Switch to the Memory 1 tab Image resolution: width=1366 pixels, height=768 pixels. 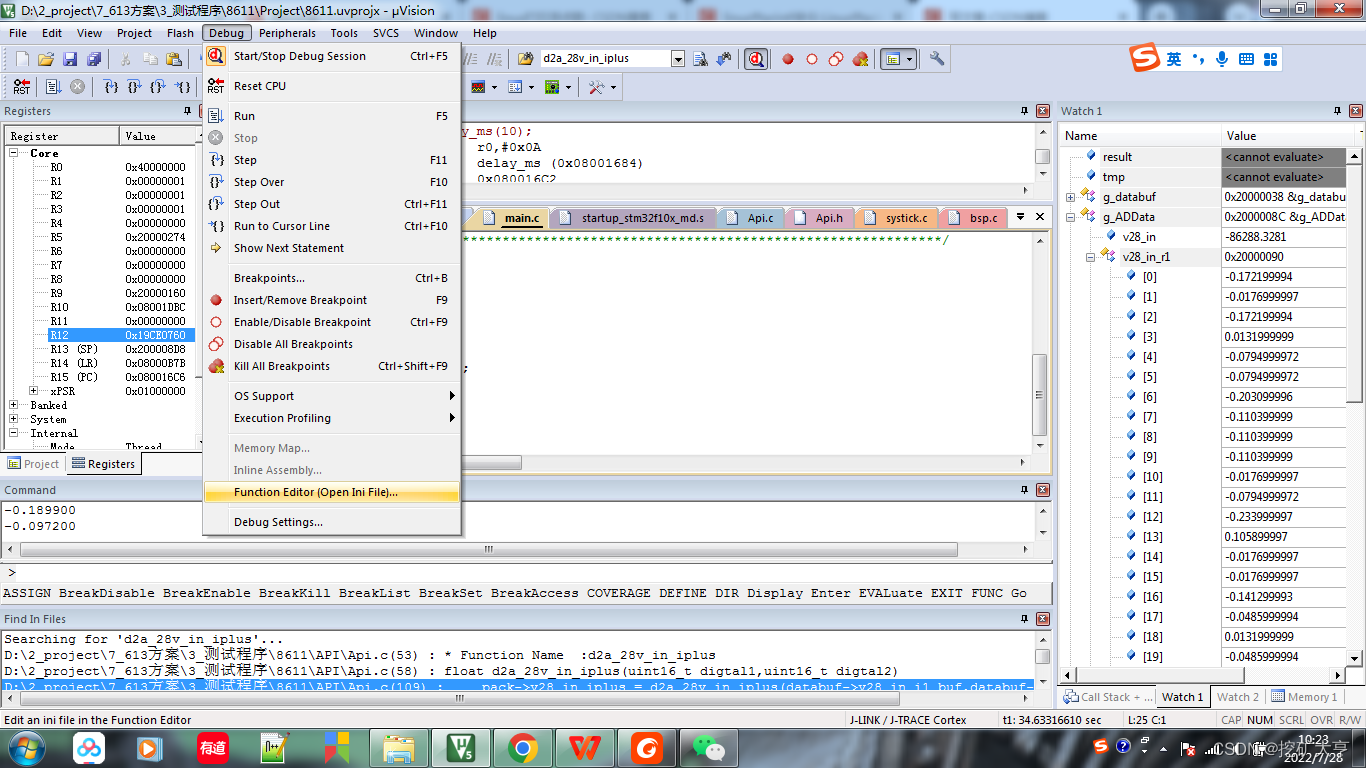pyautogui.click(x=1304, y=697)
